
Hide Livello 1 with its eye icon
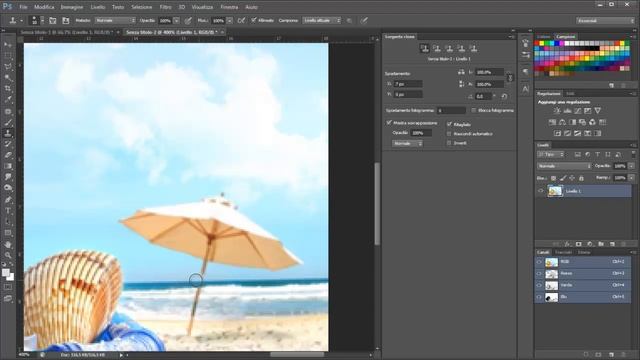[x=541, y=191]
